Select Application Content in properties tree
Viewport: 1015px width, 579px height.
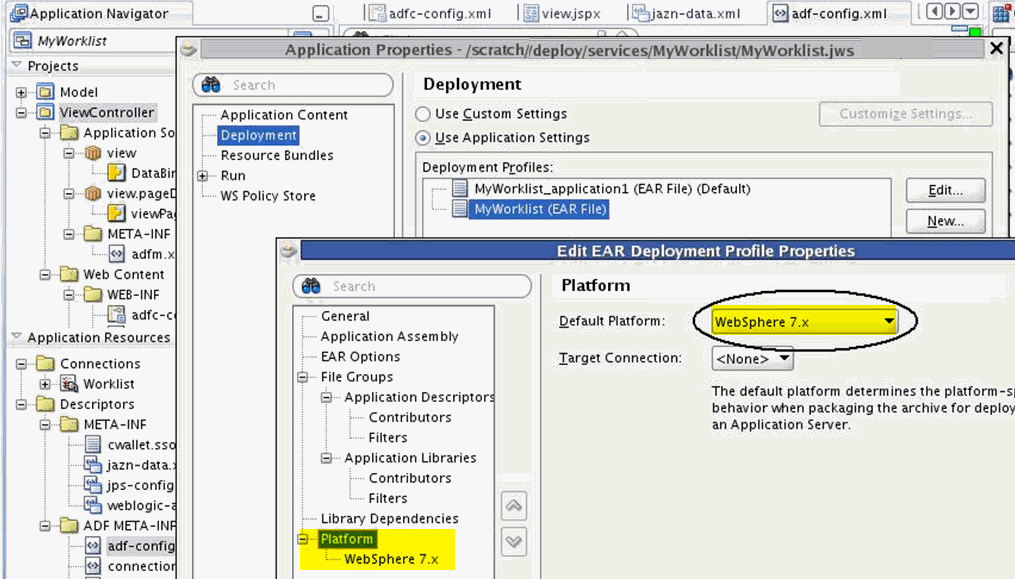click(x=284, y=115)
